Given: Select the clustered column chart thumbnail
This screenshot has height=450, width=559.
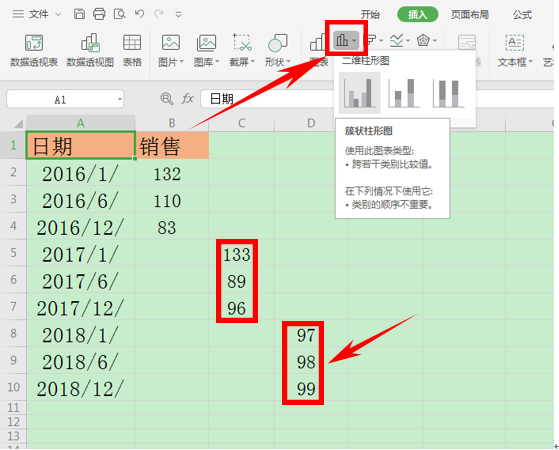Looking at the screenshot, I should pyautogui.click(x=360, y=93).
